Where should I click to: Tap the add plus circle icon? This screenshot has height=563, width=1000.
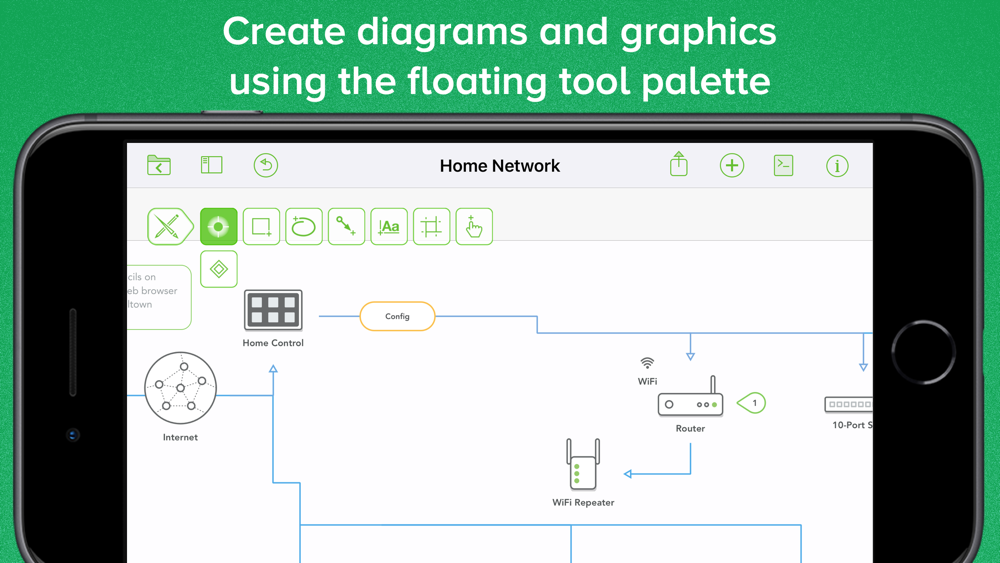tap(732, 166)
